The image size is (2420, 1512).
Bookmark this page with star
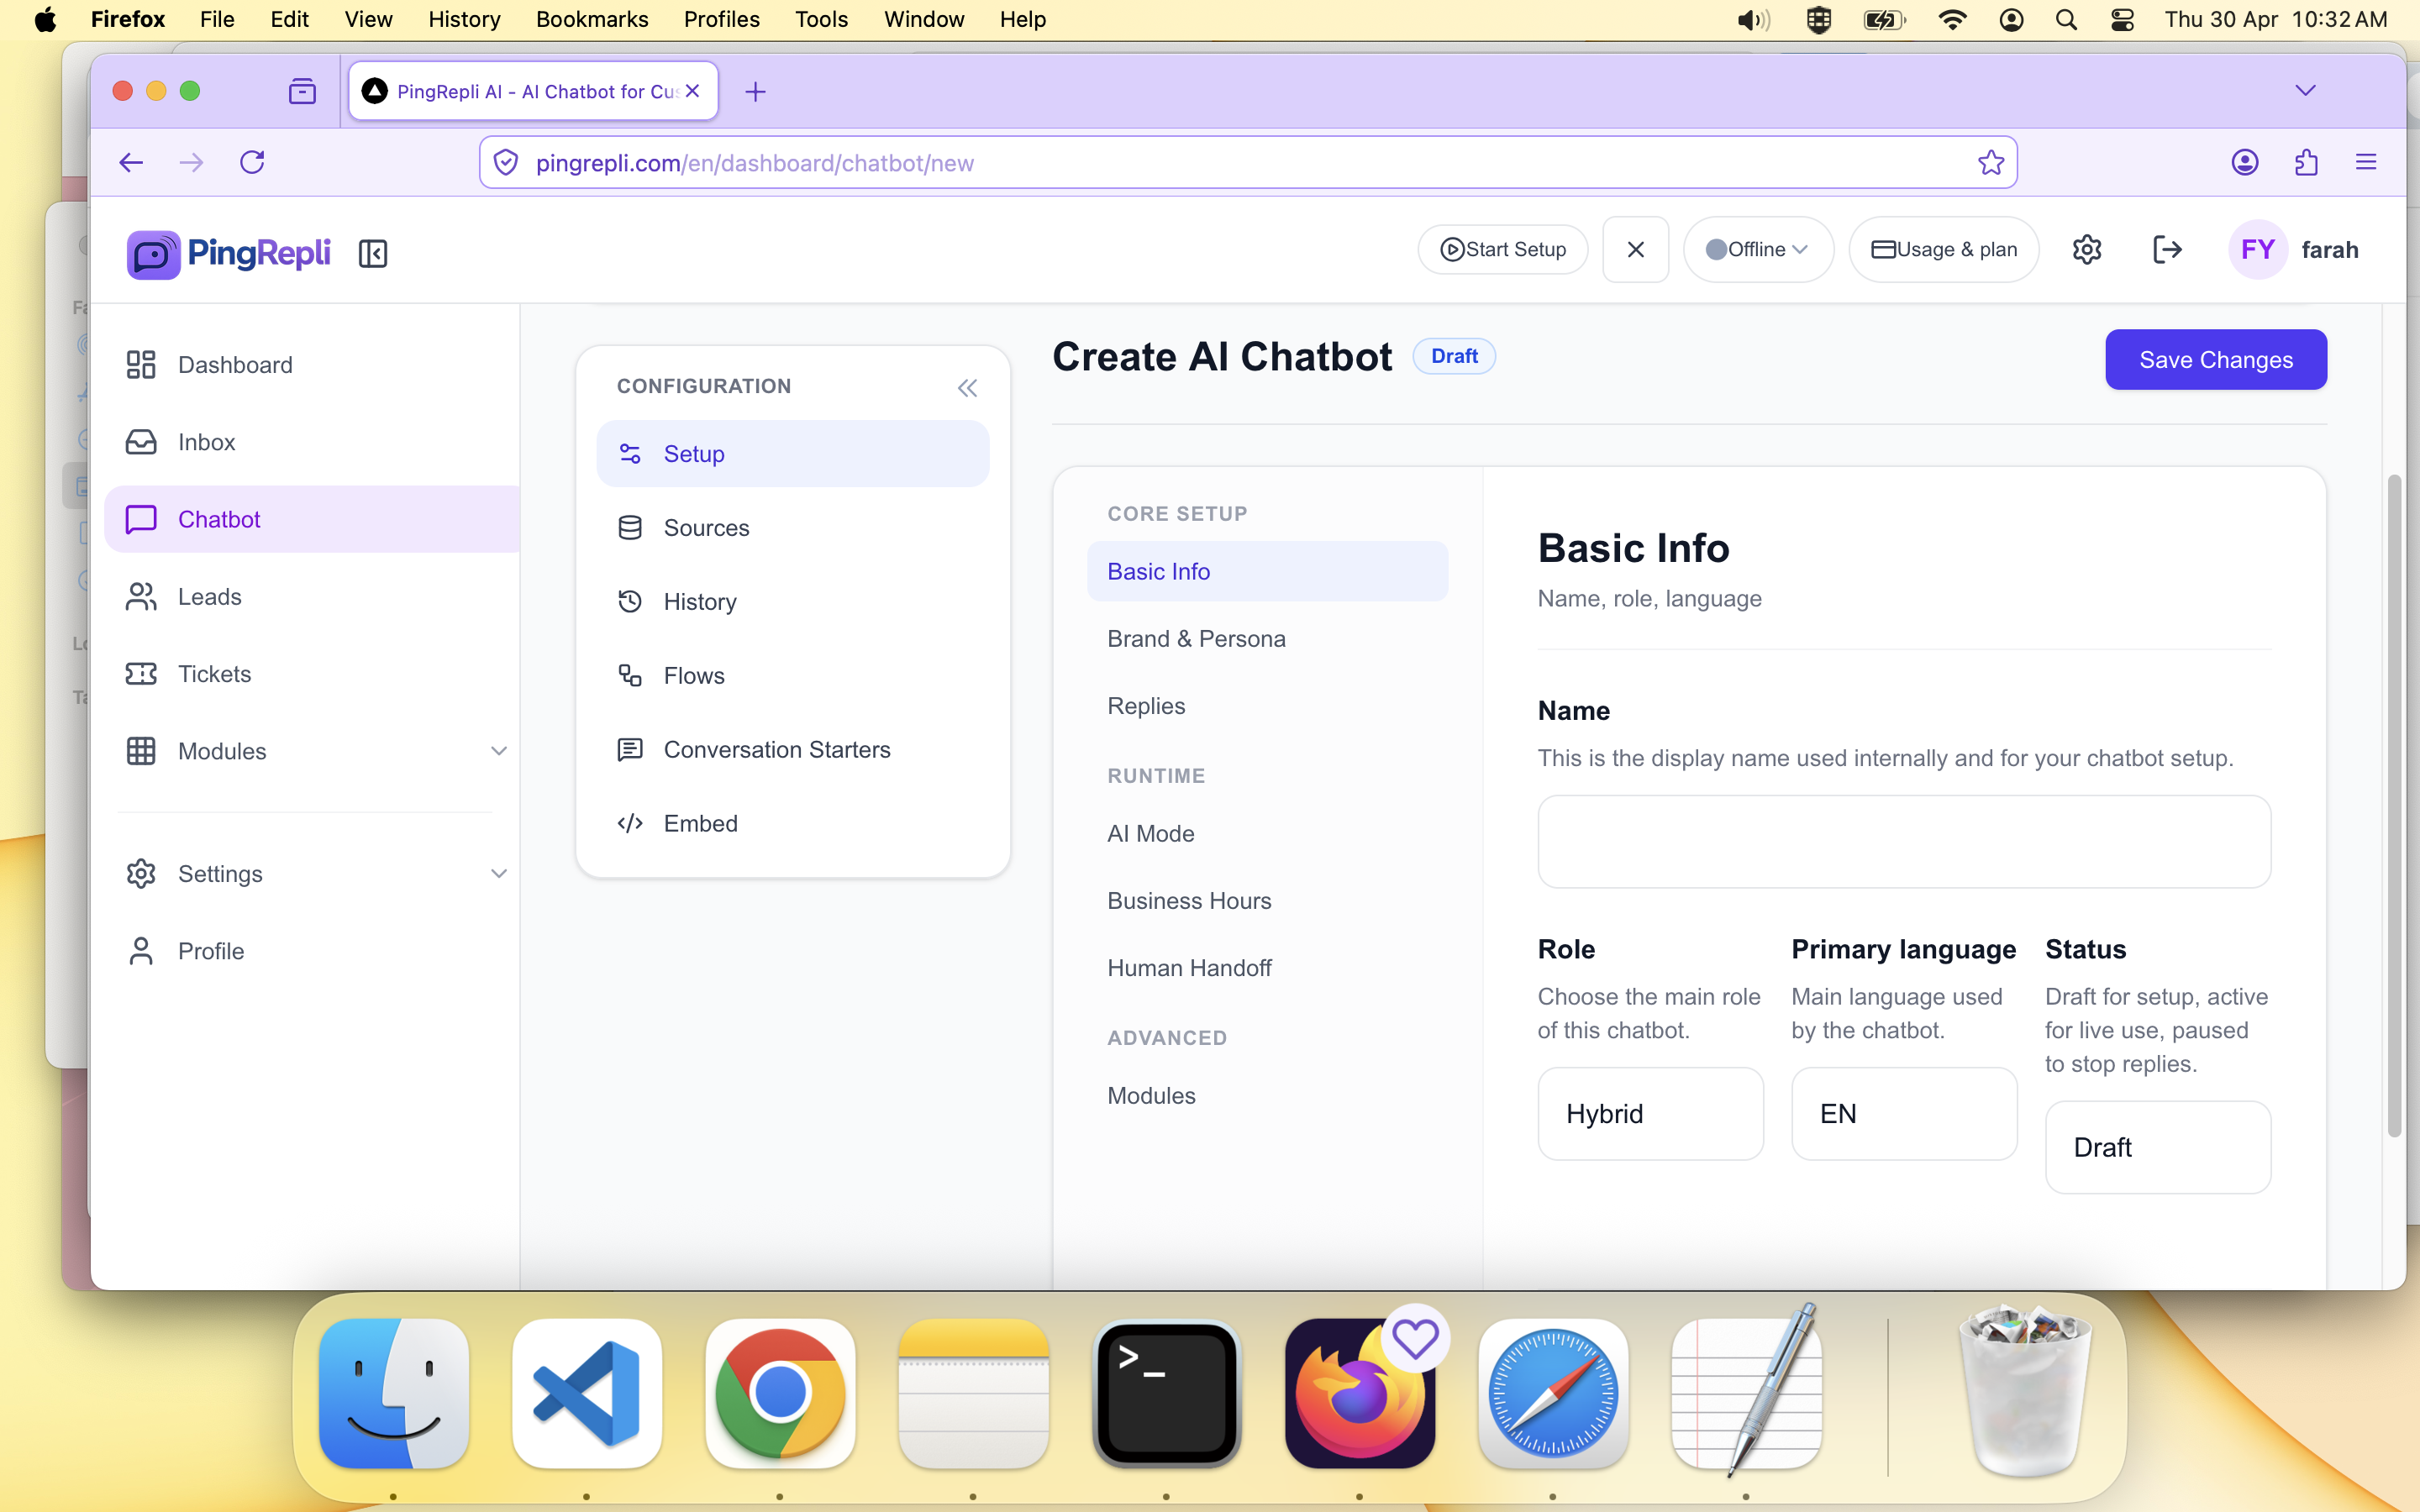(x=1991, y=163)
